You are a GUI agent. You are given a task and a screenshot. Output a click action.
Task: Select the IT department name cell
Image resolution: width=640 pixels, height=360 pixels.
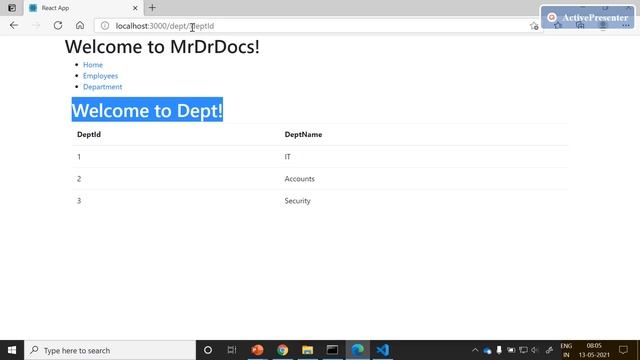288,157
